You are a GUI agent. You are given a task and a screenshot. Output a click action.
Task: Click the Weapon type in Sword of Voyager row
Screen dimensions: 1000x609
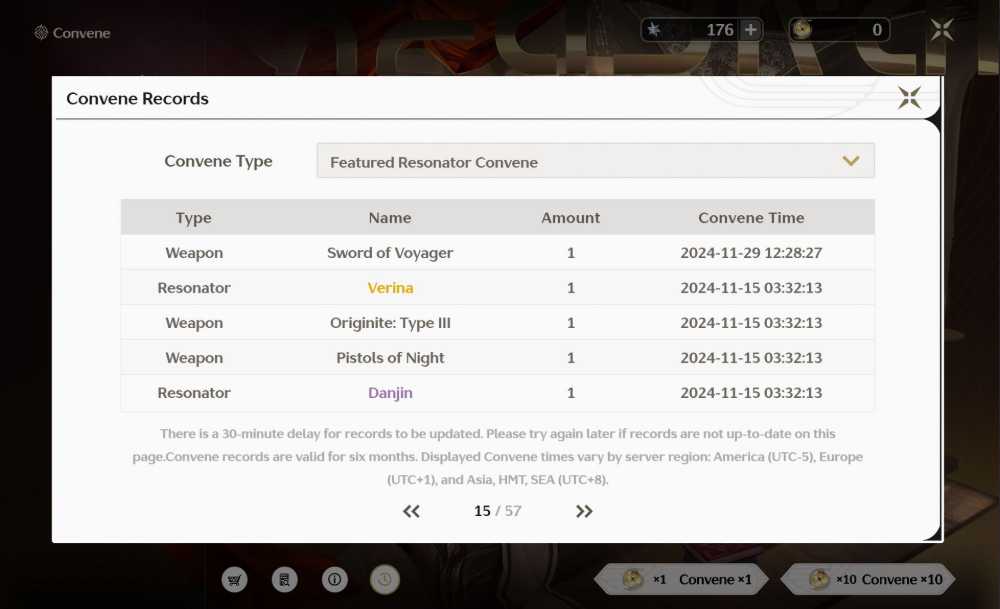point(194,253)
